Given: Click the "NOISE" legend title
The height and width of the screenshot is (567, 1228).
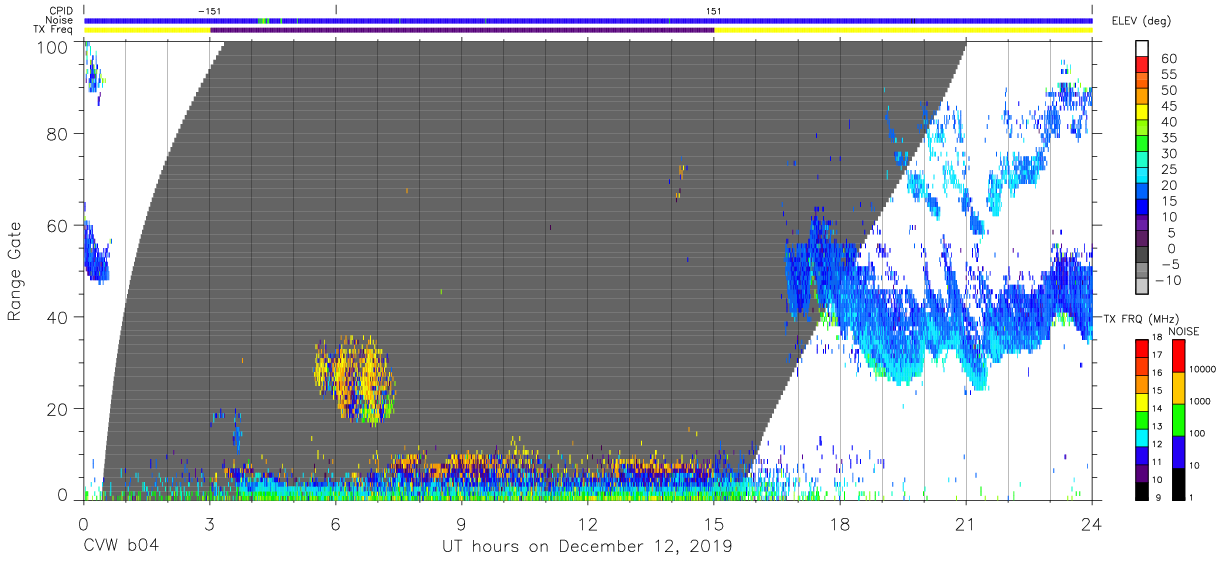Looking at the screenshot, I should (1186, 330).
